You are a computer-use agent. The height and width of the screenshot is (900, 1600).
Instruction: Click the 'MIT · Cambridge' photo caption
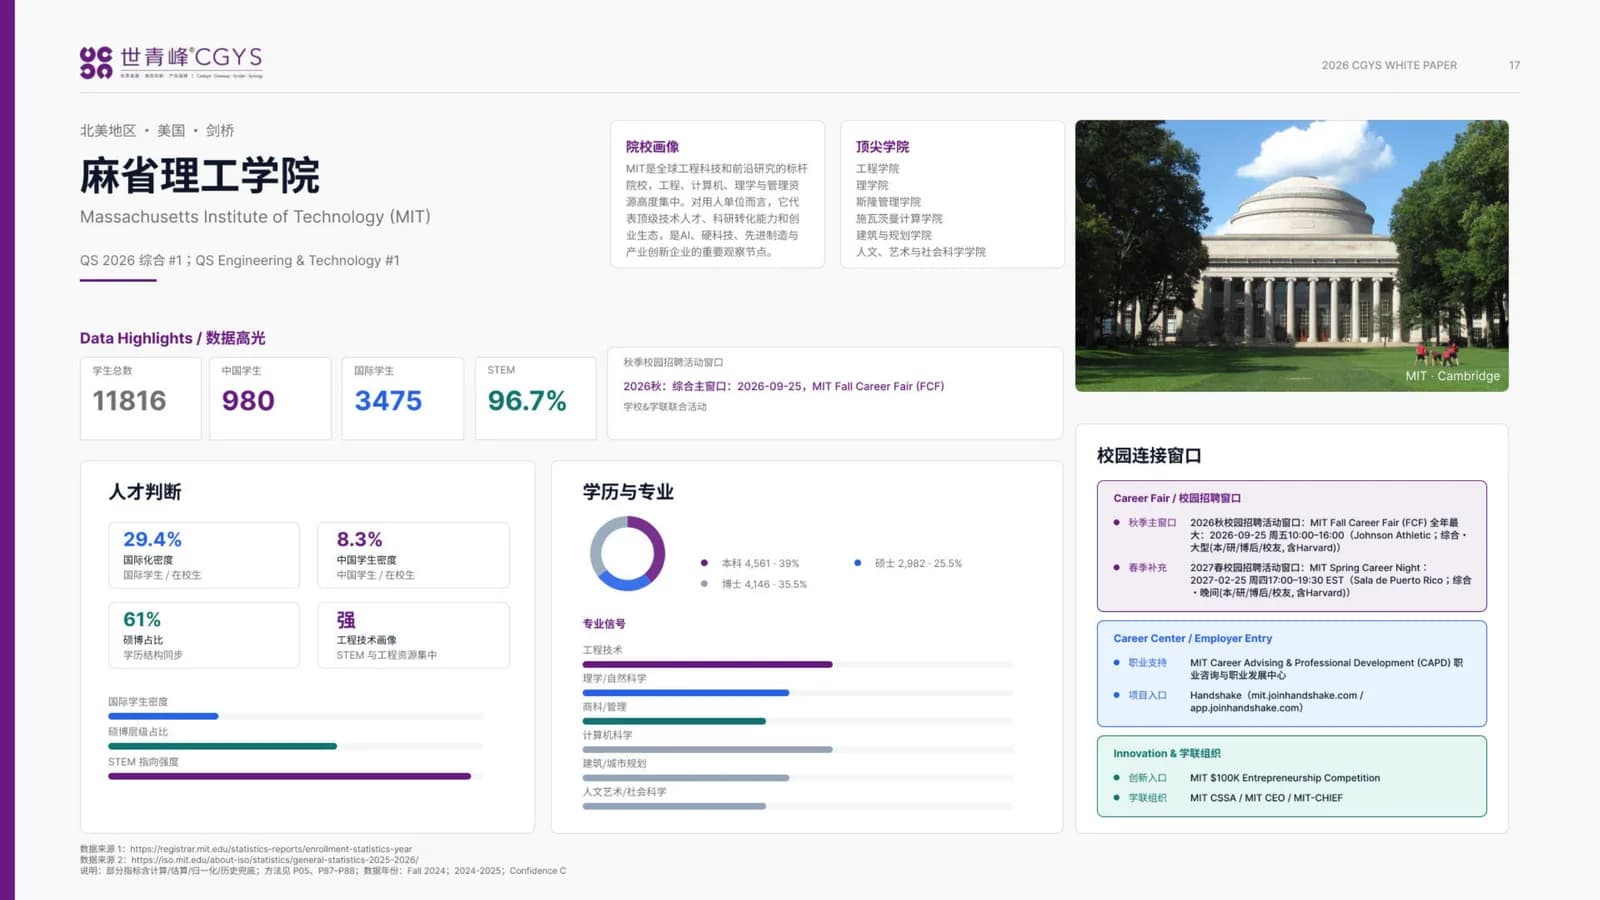[1452, 376]
